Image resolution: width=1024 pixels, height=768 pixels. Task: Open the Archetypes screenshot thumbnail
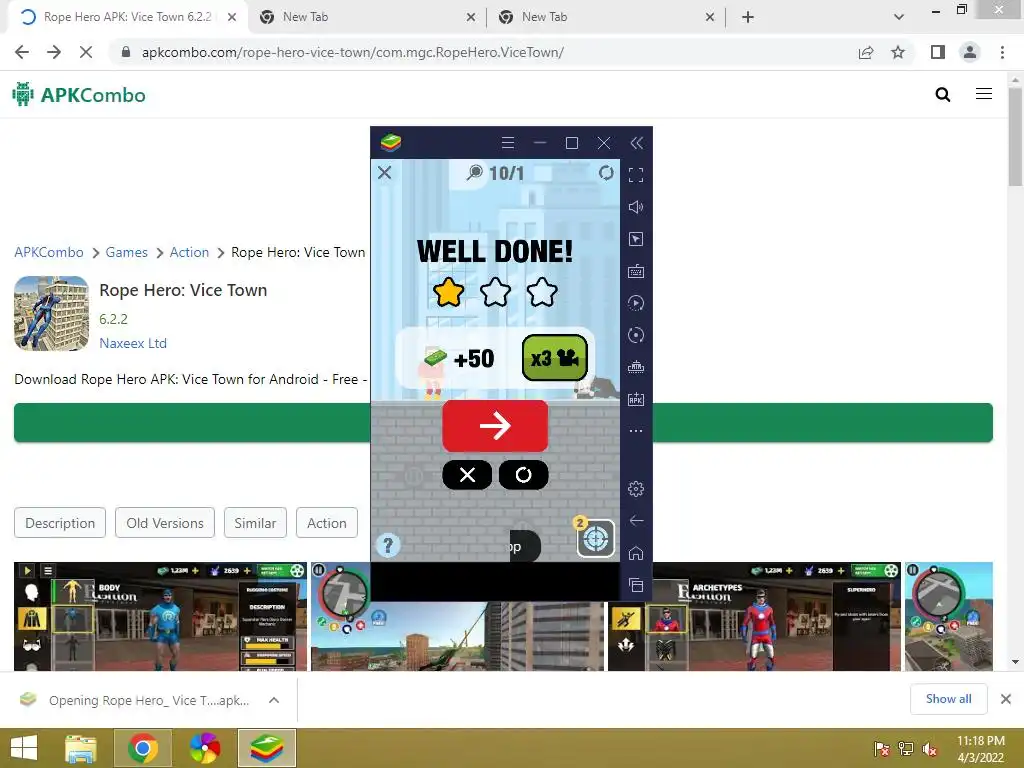coord(754,616)
